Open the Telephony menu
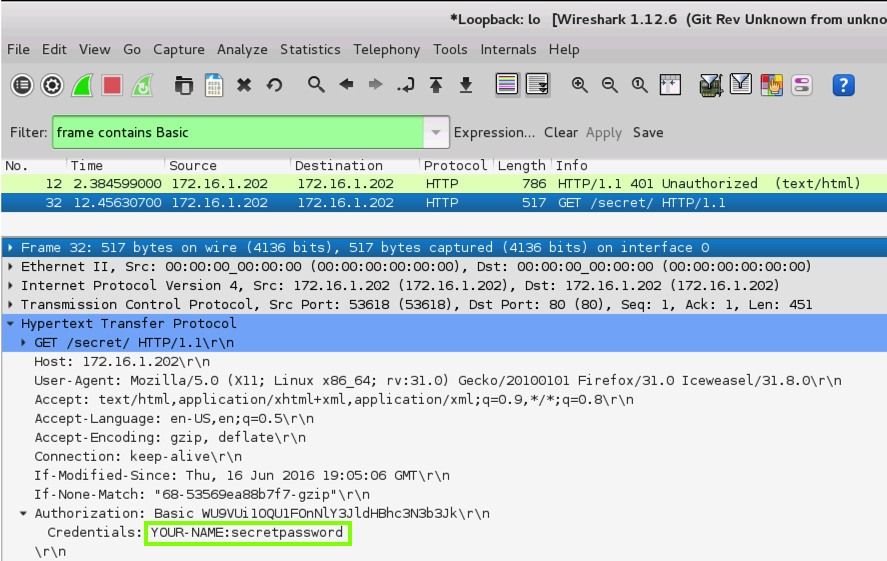 coord(387,50)
